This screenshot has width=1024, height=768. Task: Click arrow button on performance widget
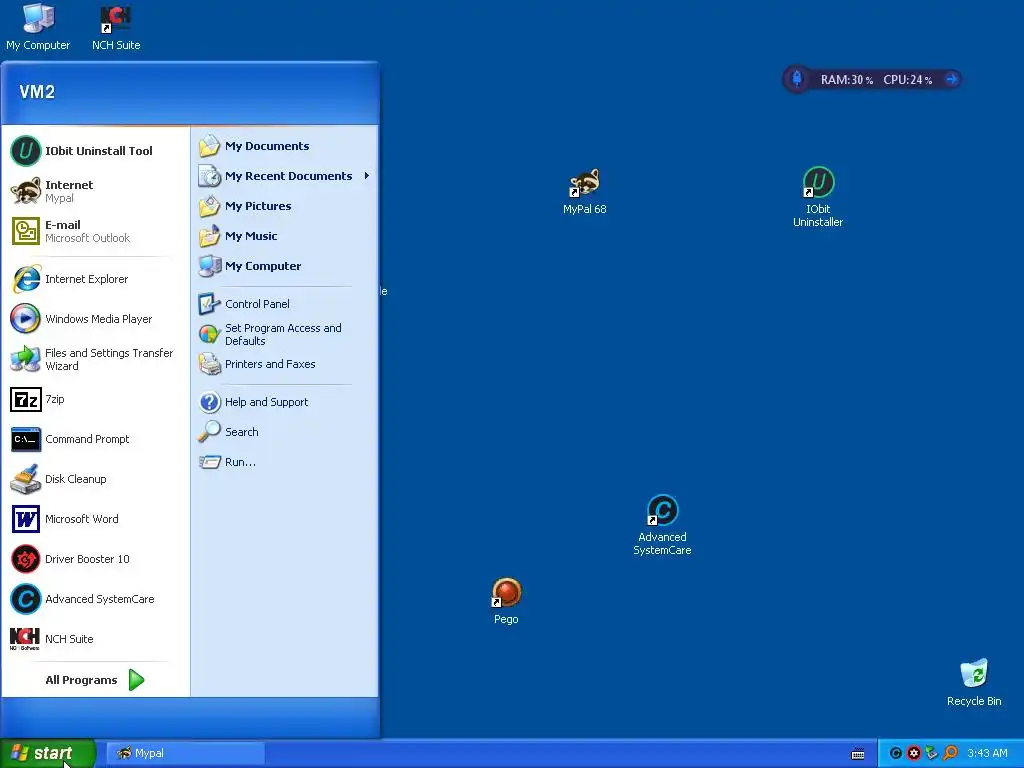[x=952, y=79]
